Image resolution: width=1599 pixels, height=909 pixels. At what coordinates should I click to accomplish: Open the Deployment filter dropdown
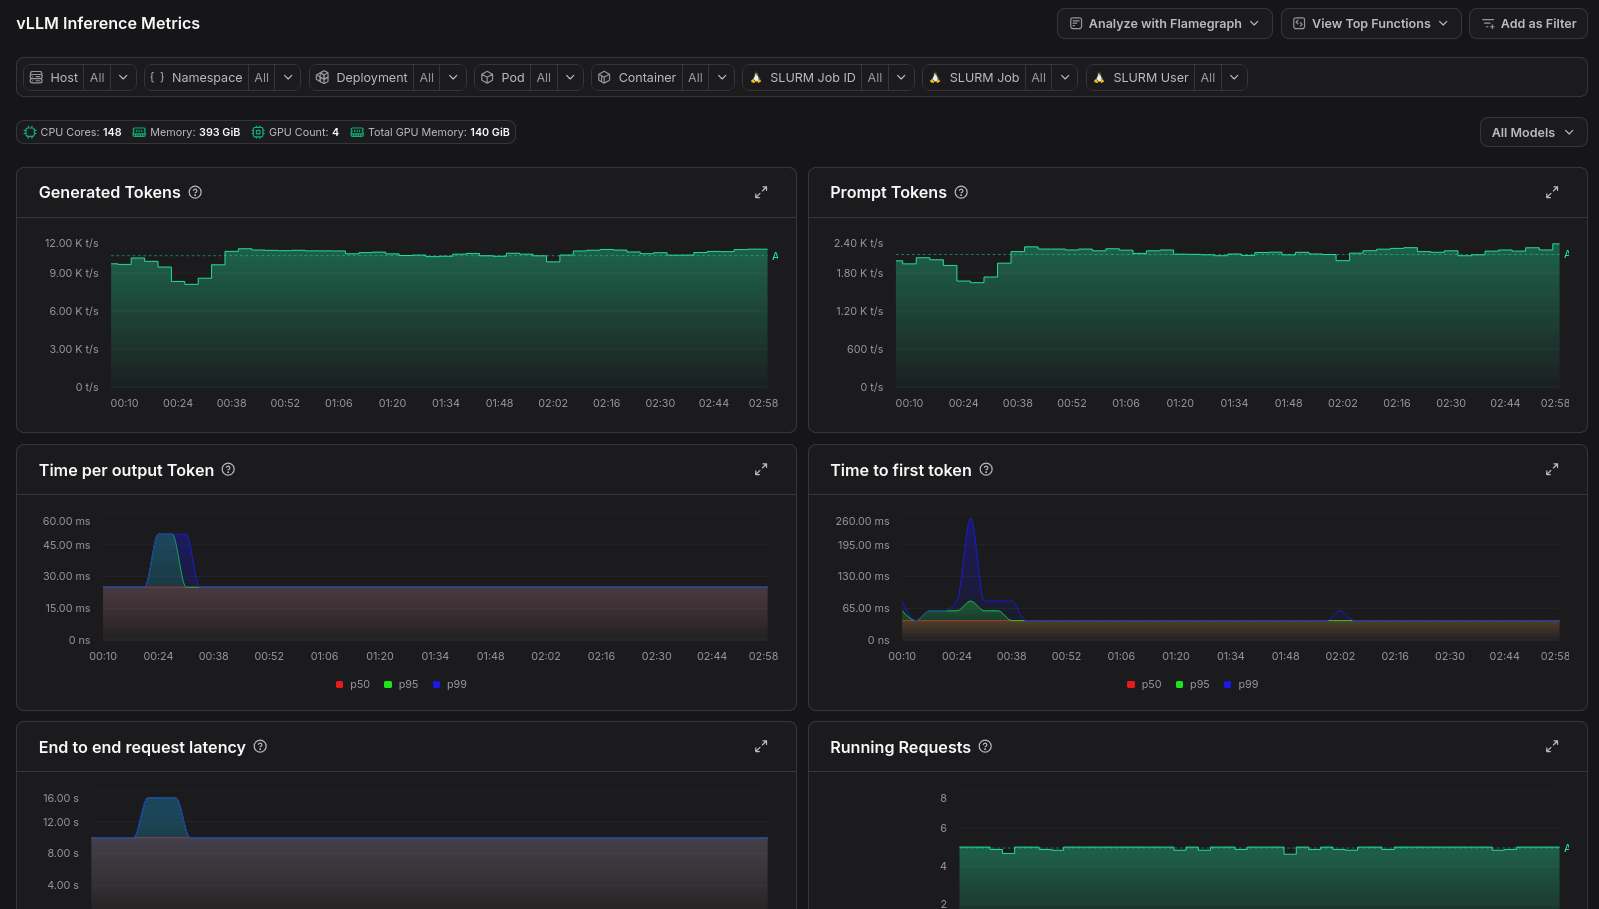[x=453, y=77]
